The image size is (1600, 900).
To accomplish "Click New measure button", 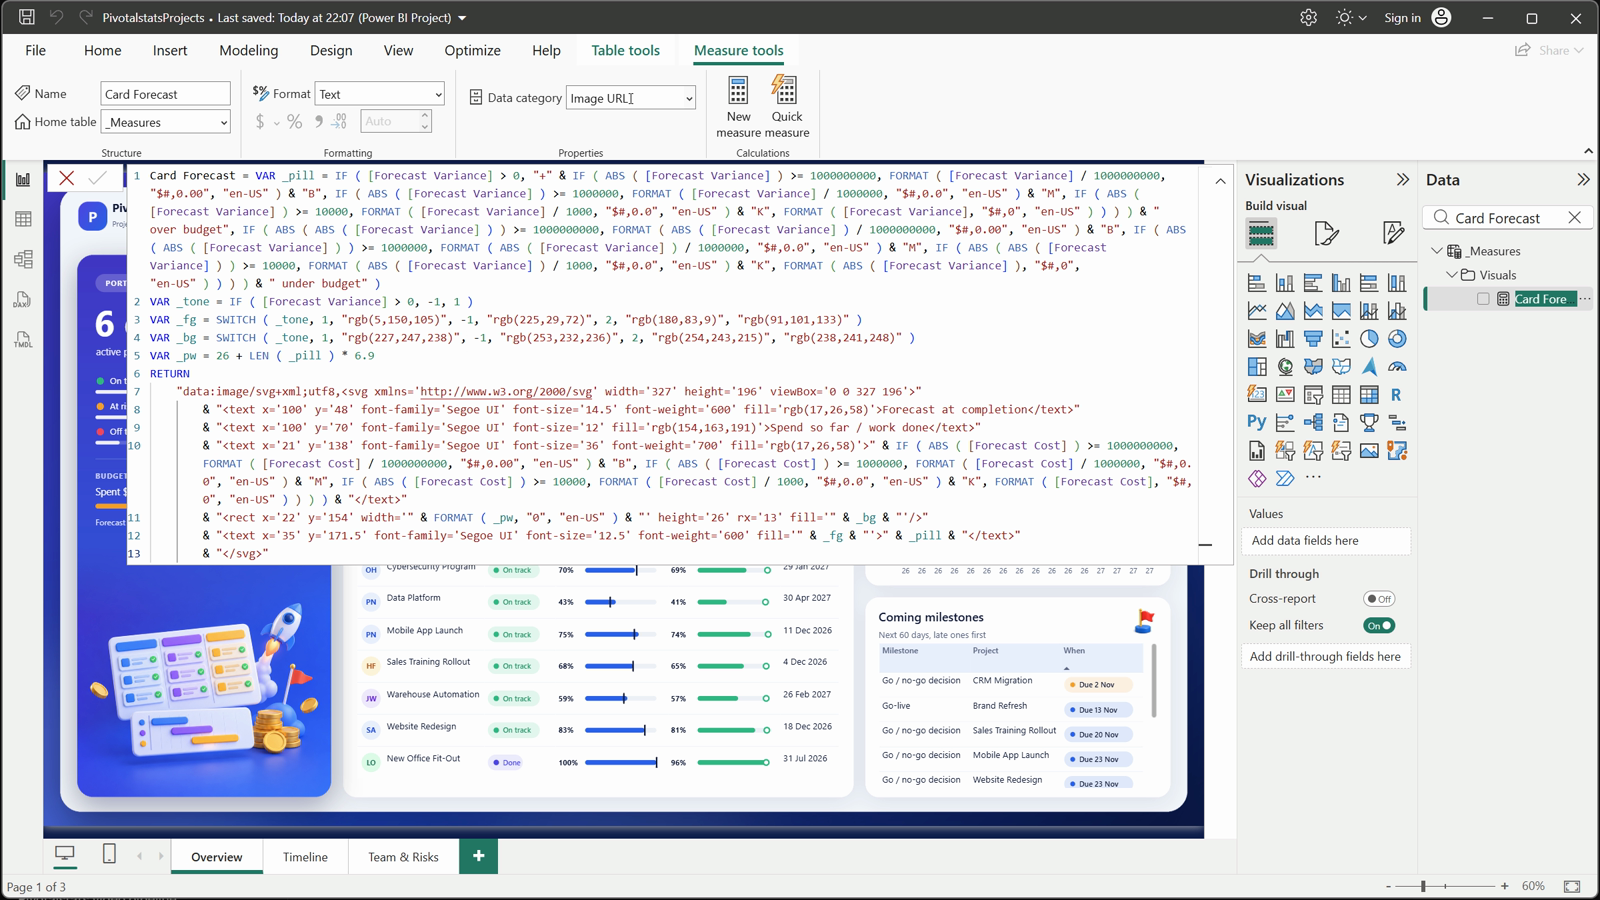I will click(x=738, y=107).
